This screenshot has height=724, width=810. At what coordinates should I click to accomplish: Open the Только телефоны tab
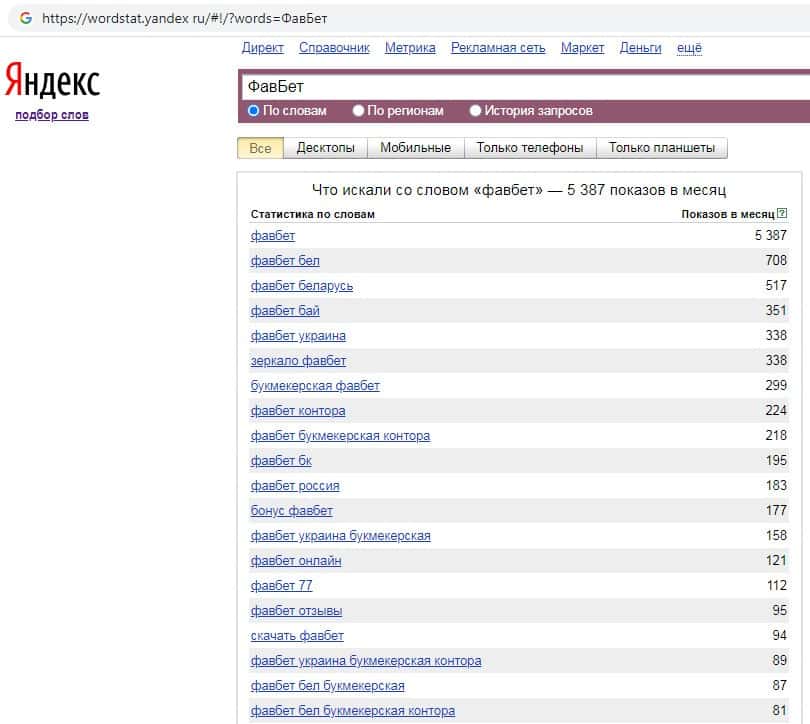529,148
